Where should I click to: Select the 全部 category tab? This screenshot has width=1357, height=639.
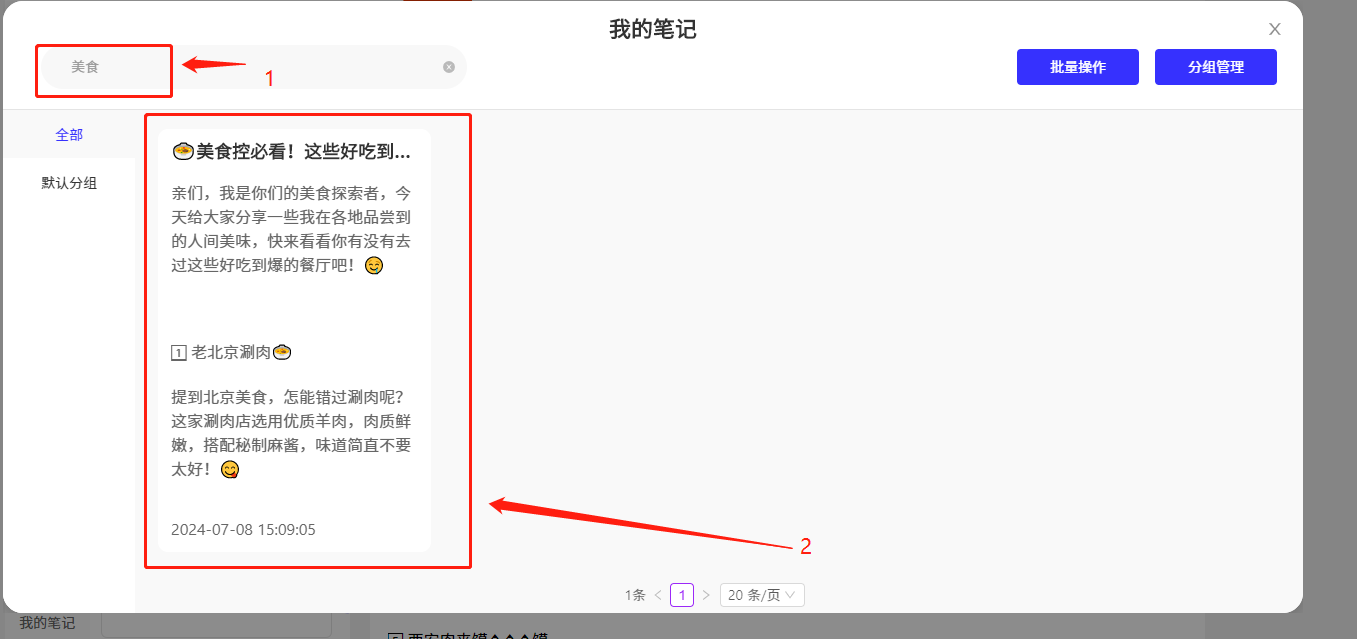pos(69,135)
